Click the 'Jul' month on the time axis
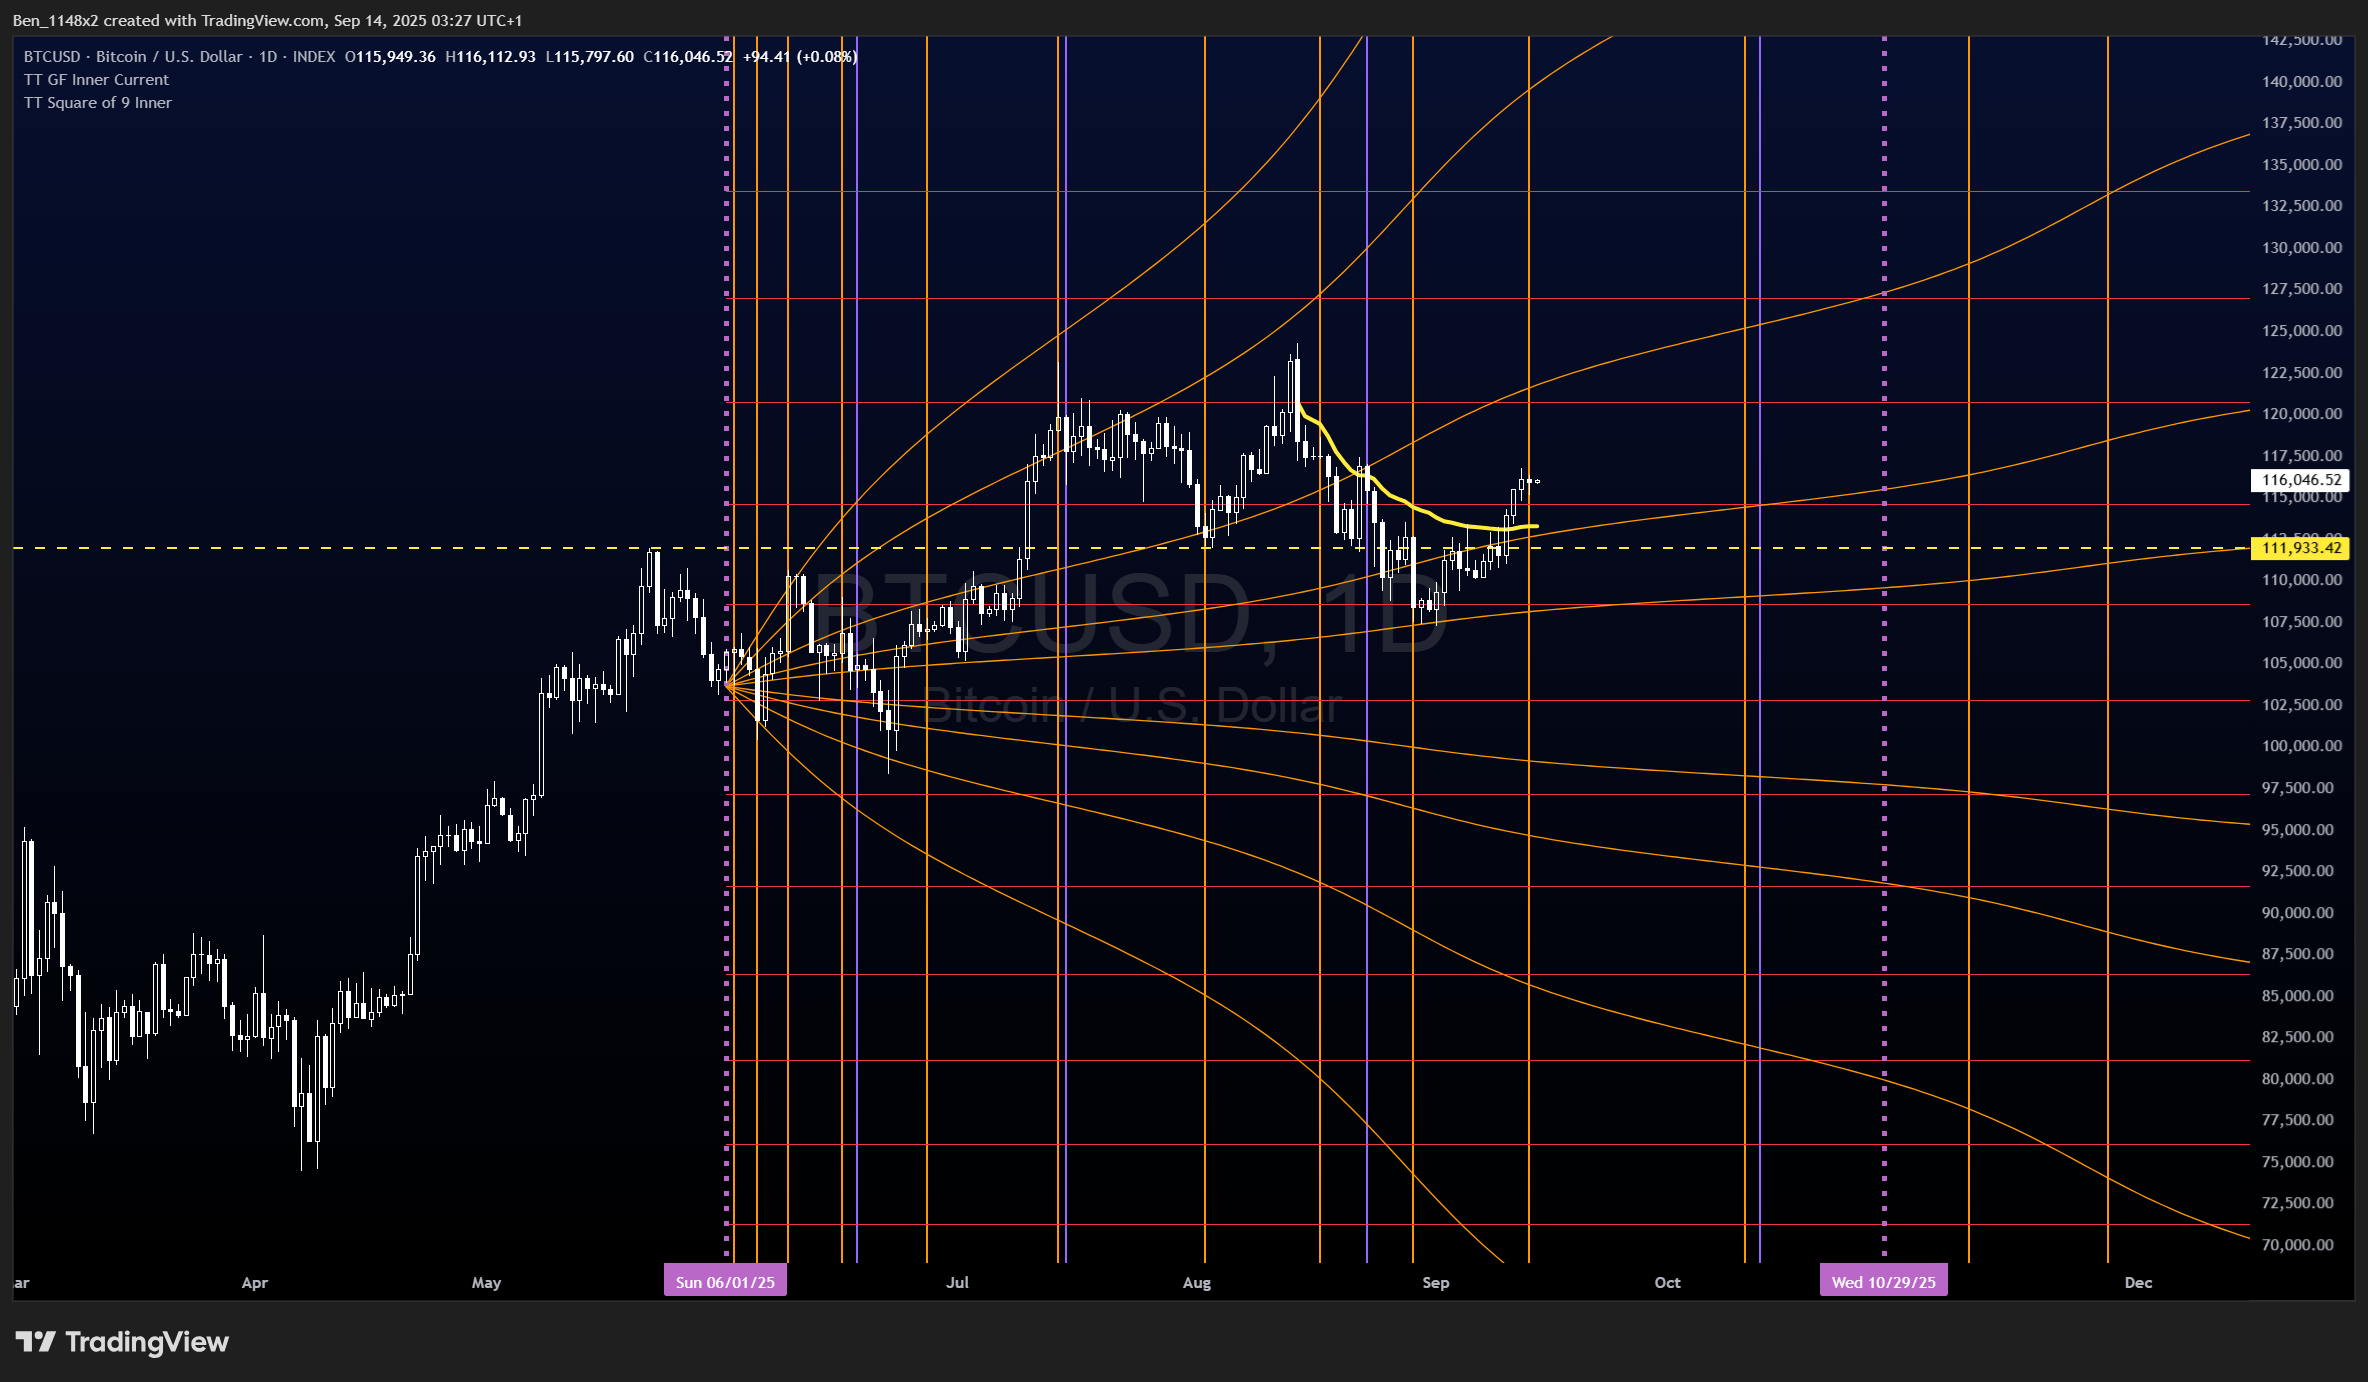2368x1382 pixels. pyautogui.click(x=957, y=1282)
